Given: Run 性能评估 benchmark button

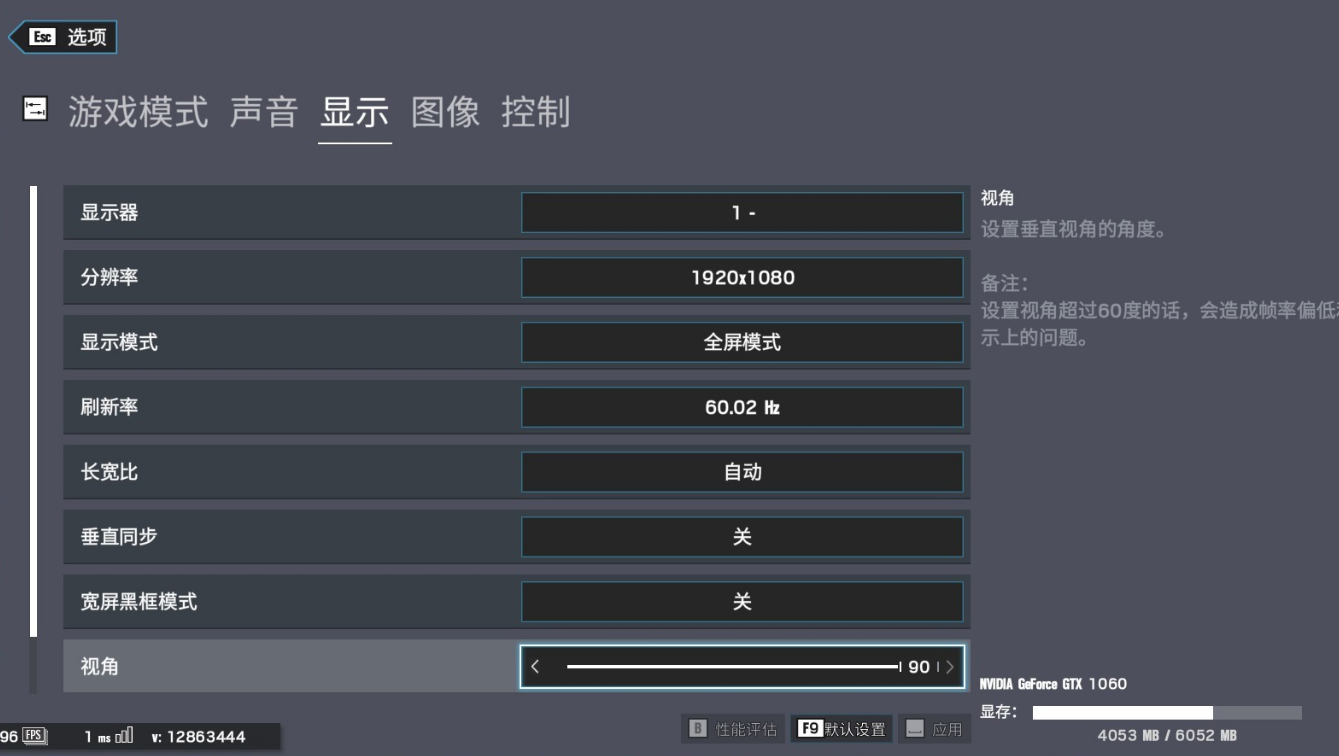Looking at the screenshot, I should click(733, 729).
